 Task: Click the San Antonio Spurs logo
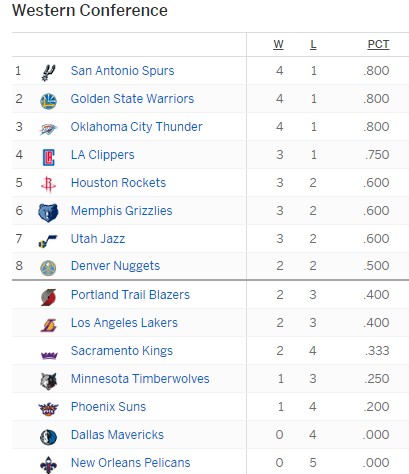(48, 72)
